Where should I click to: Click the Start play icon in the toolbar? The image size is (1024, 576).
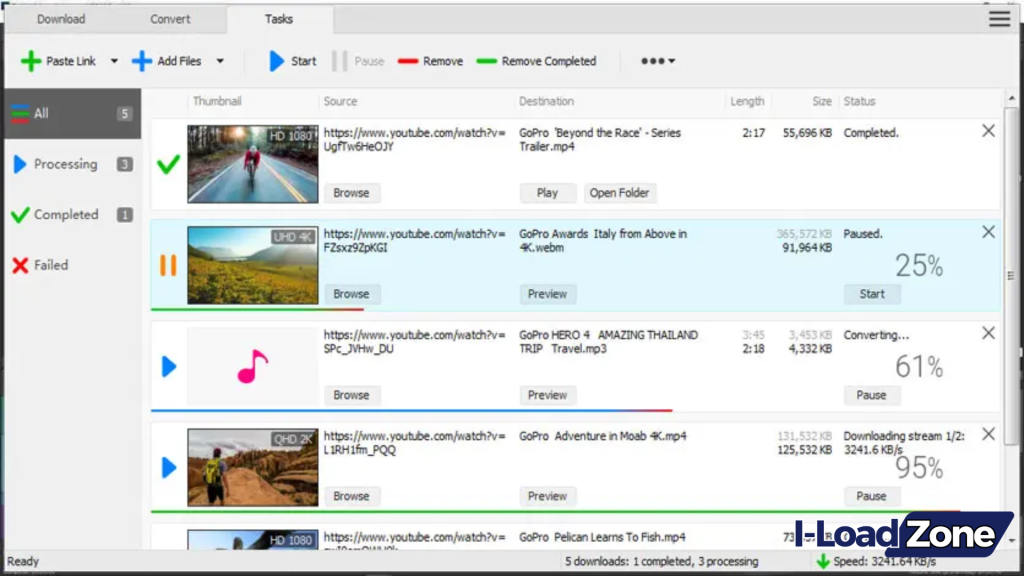pos(278,61)
